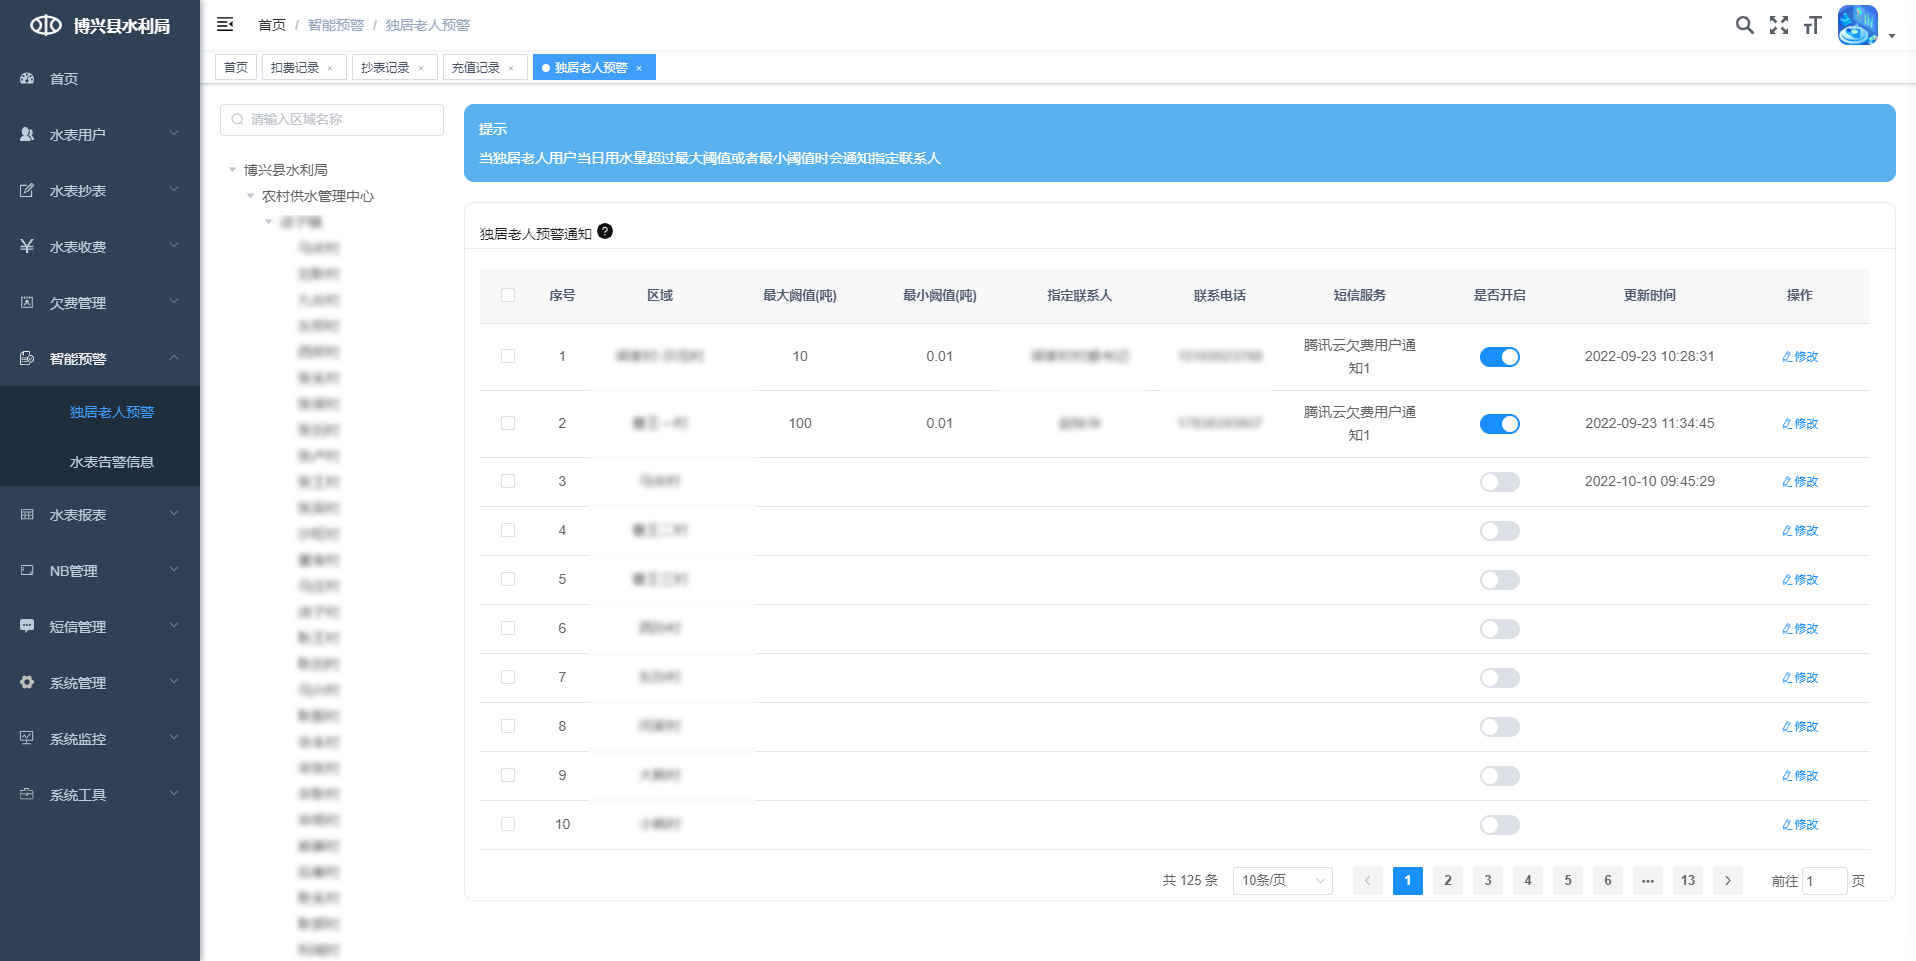
Task: Click the search magnifier icon in header
Action: click(1744, 25)
